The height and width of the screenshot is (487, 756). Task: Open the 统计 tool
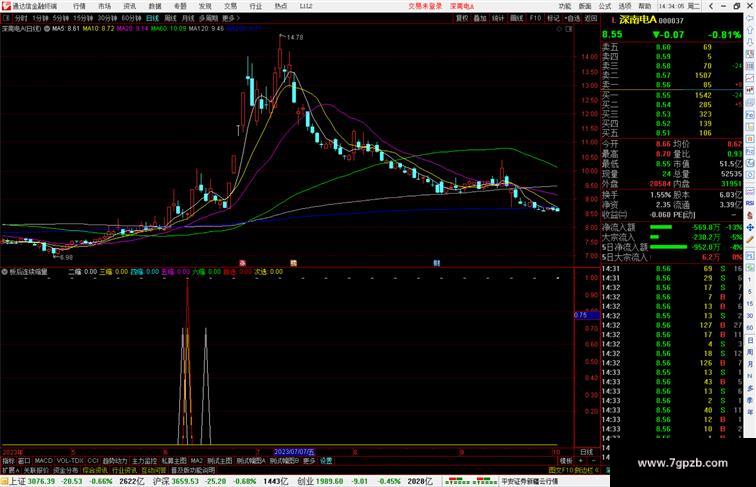tap(498, 18)
